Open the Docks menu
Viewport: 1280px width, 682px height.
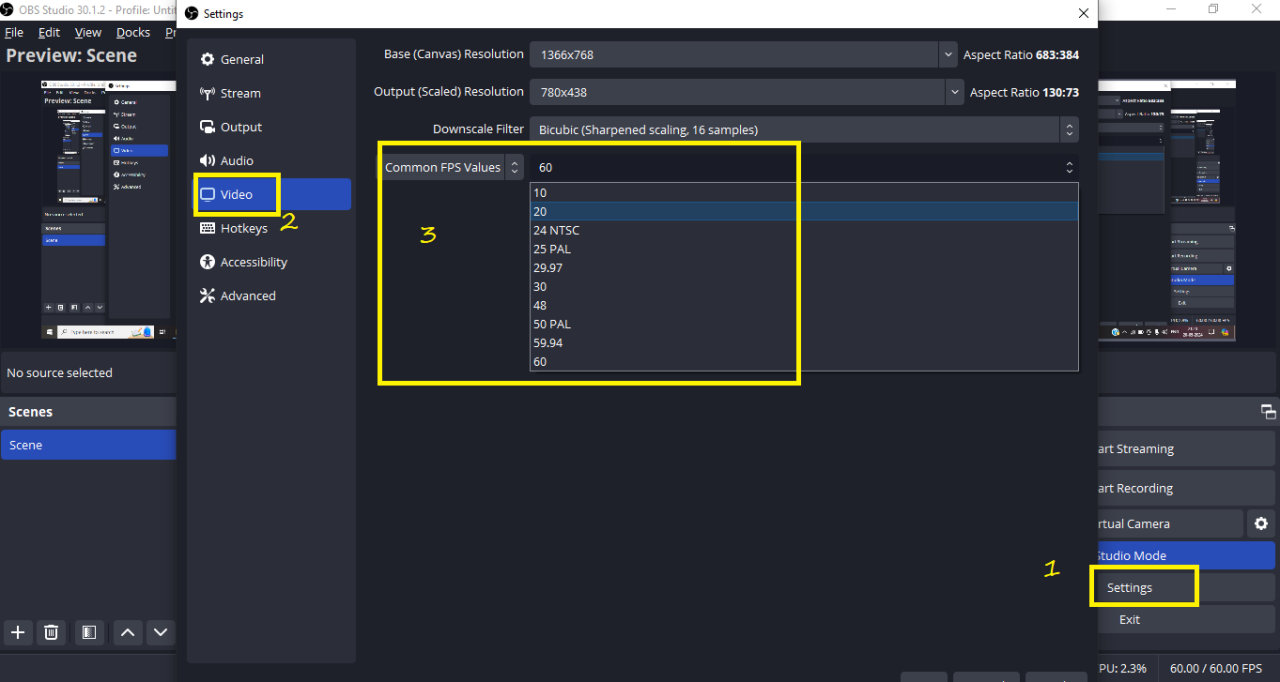point(133,32)
